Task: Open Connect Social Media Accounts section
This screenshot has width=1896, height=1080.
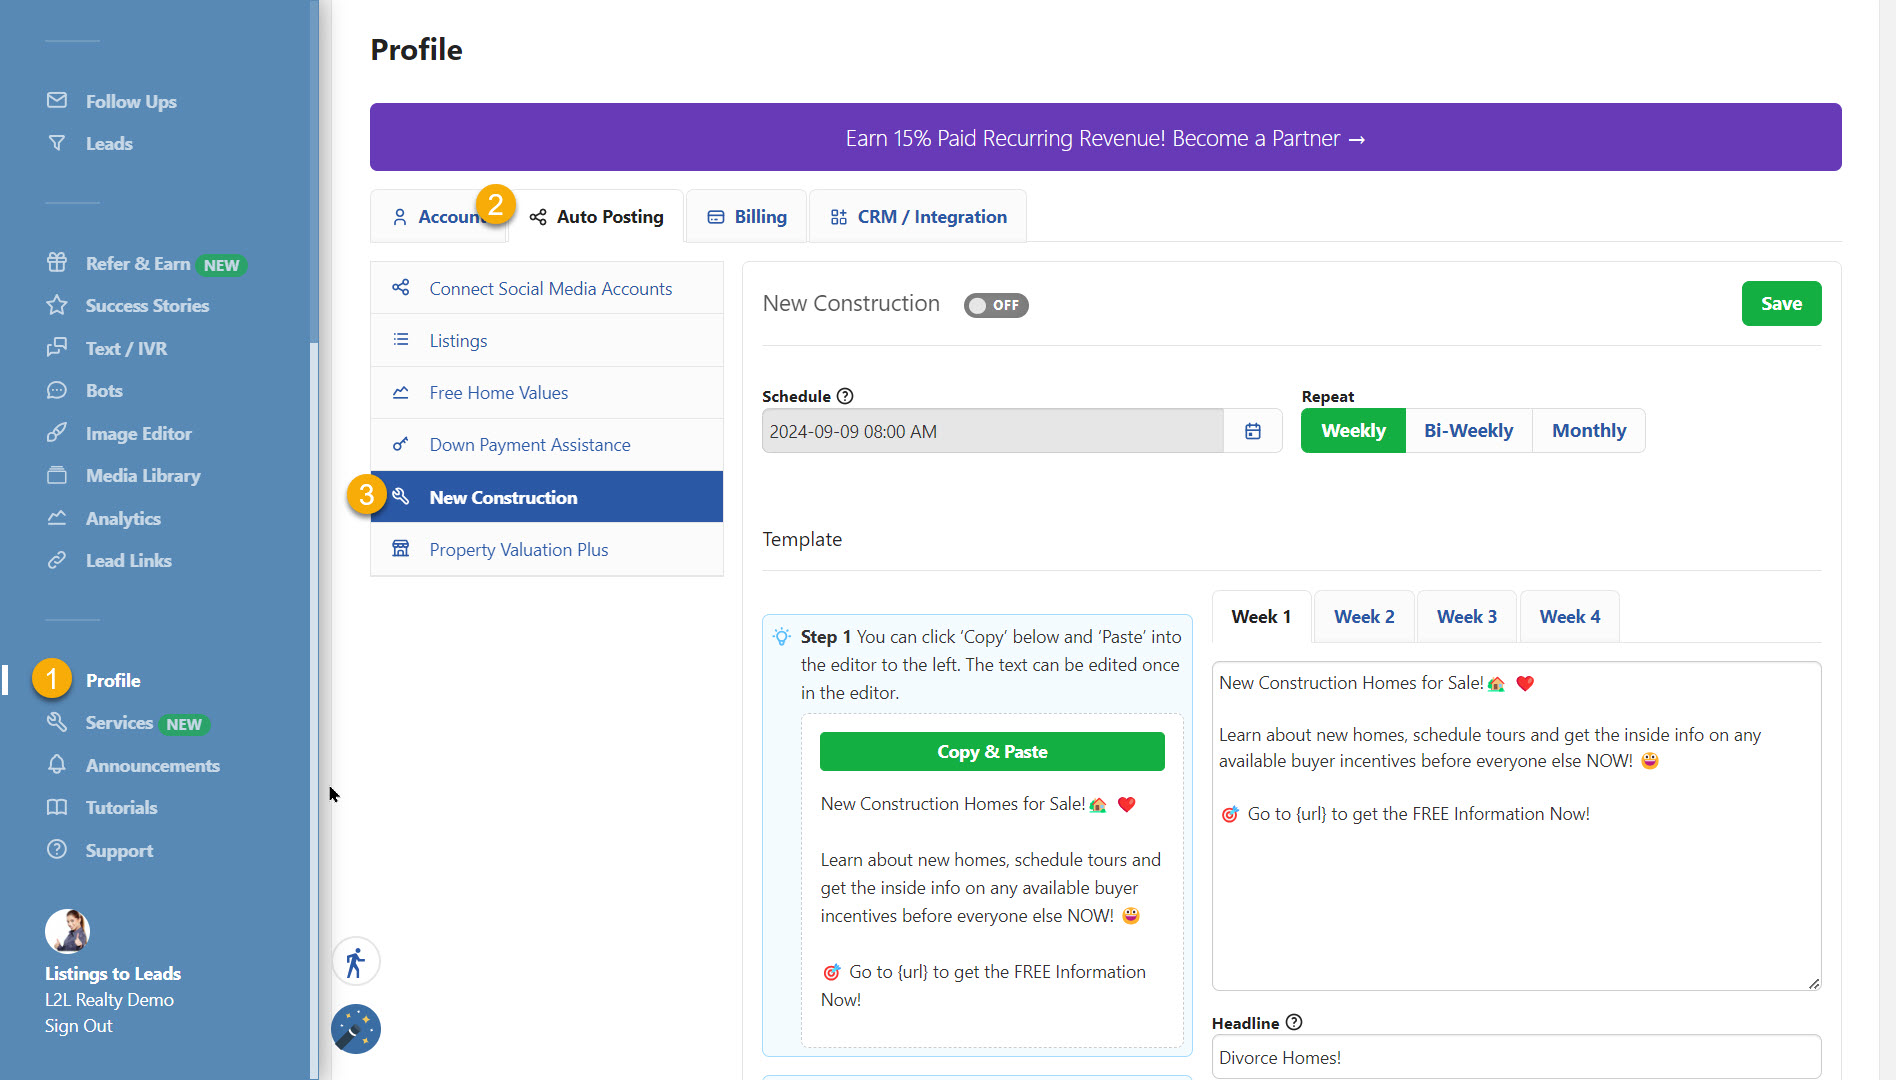Action: (550, 289)
